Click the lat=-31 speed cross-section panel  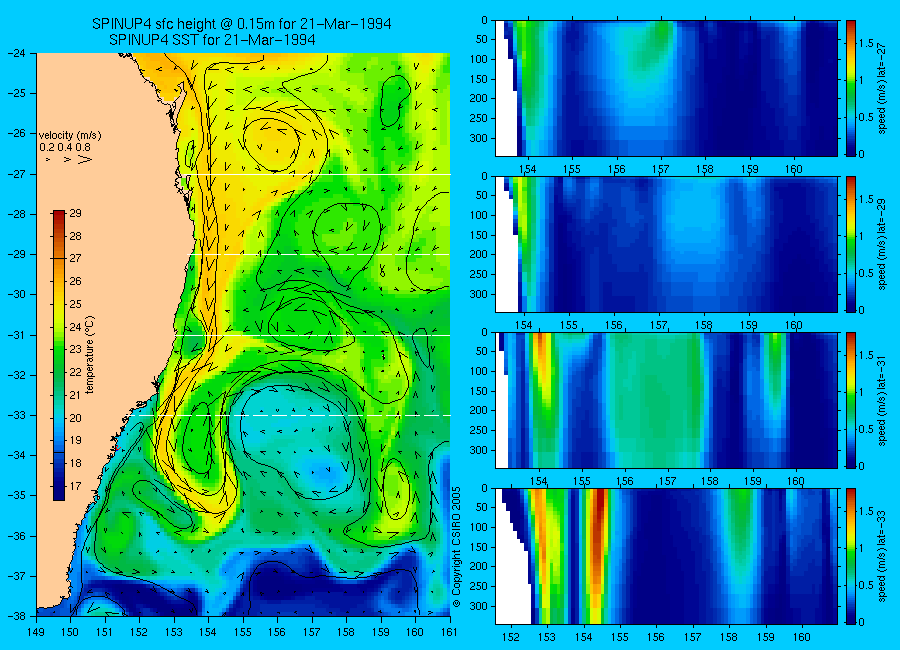pos(666,400)
